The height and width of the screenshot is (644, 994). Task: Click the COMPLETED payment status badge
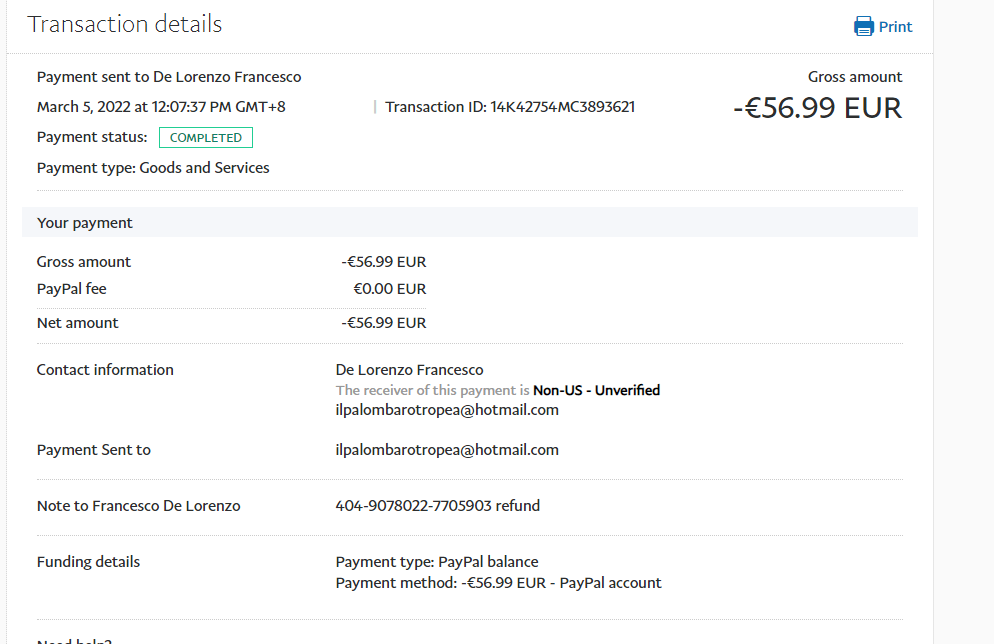tap(205, 138)
